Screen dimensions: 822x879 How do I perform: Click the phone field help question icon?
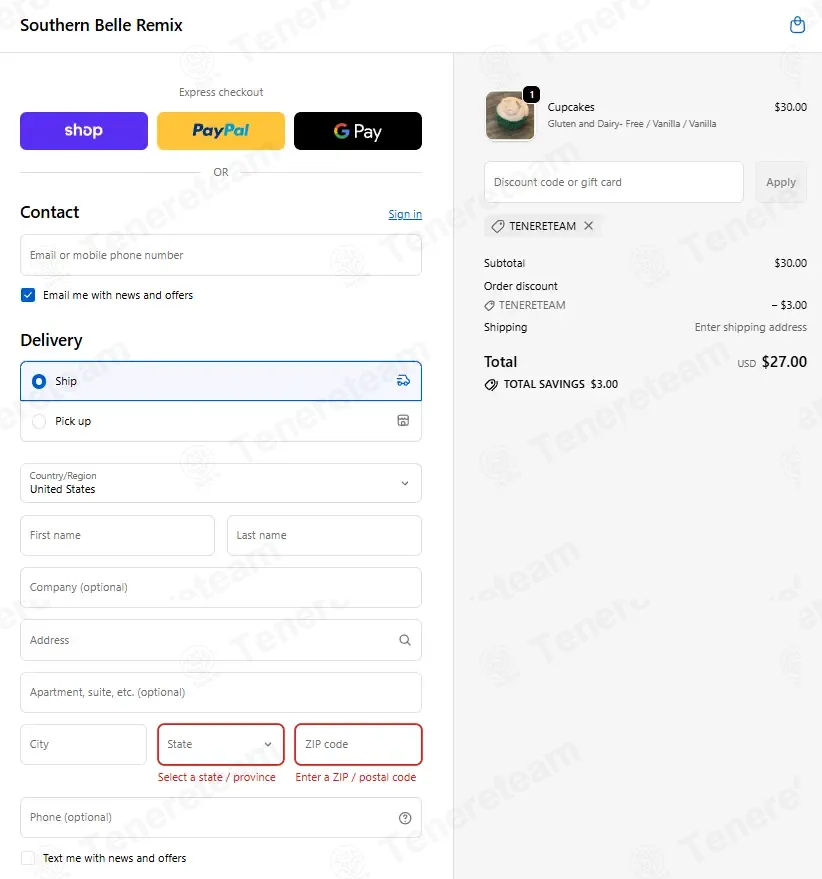pyautogui.click(x=404, y=818)
